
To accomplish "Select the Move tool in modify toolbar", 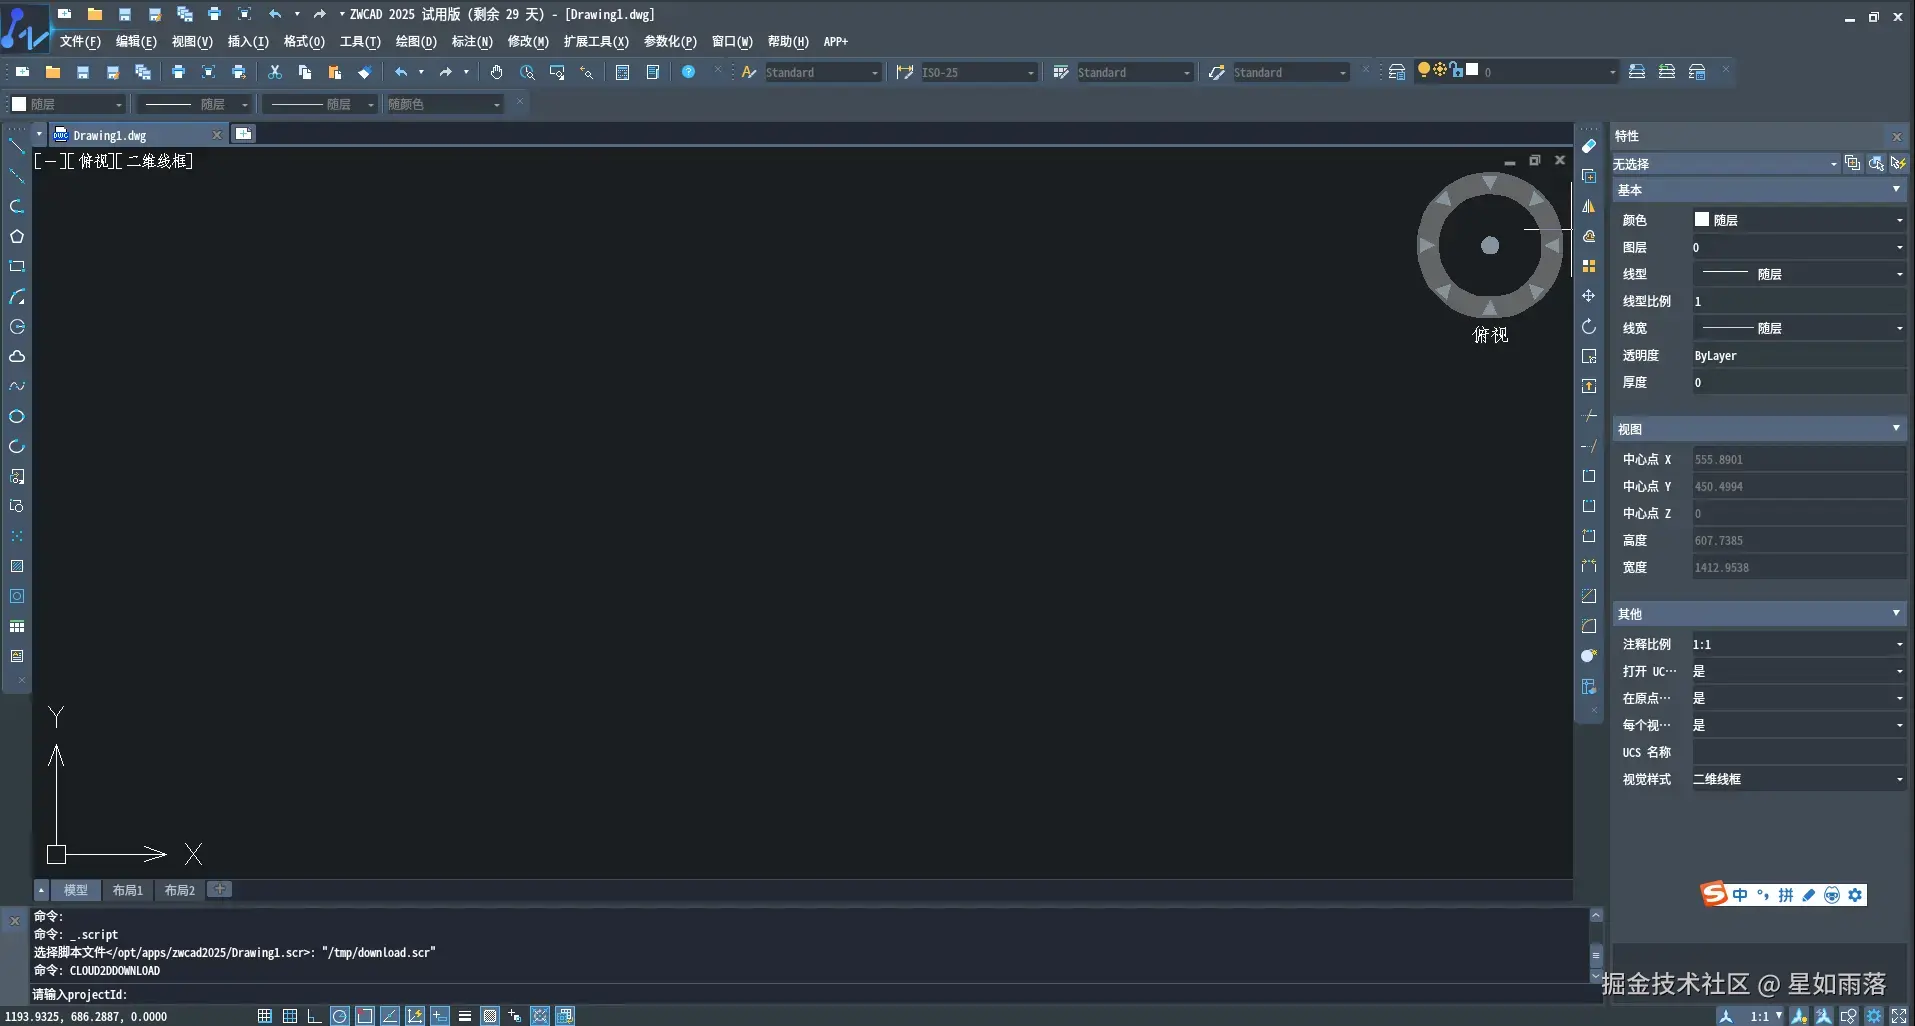I will pos(1589,296).
